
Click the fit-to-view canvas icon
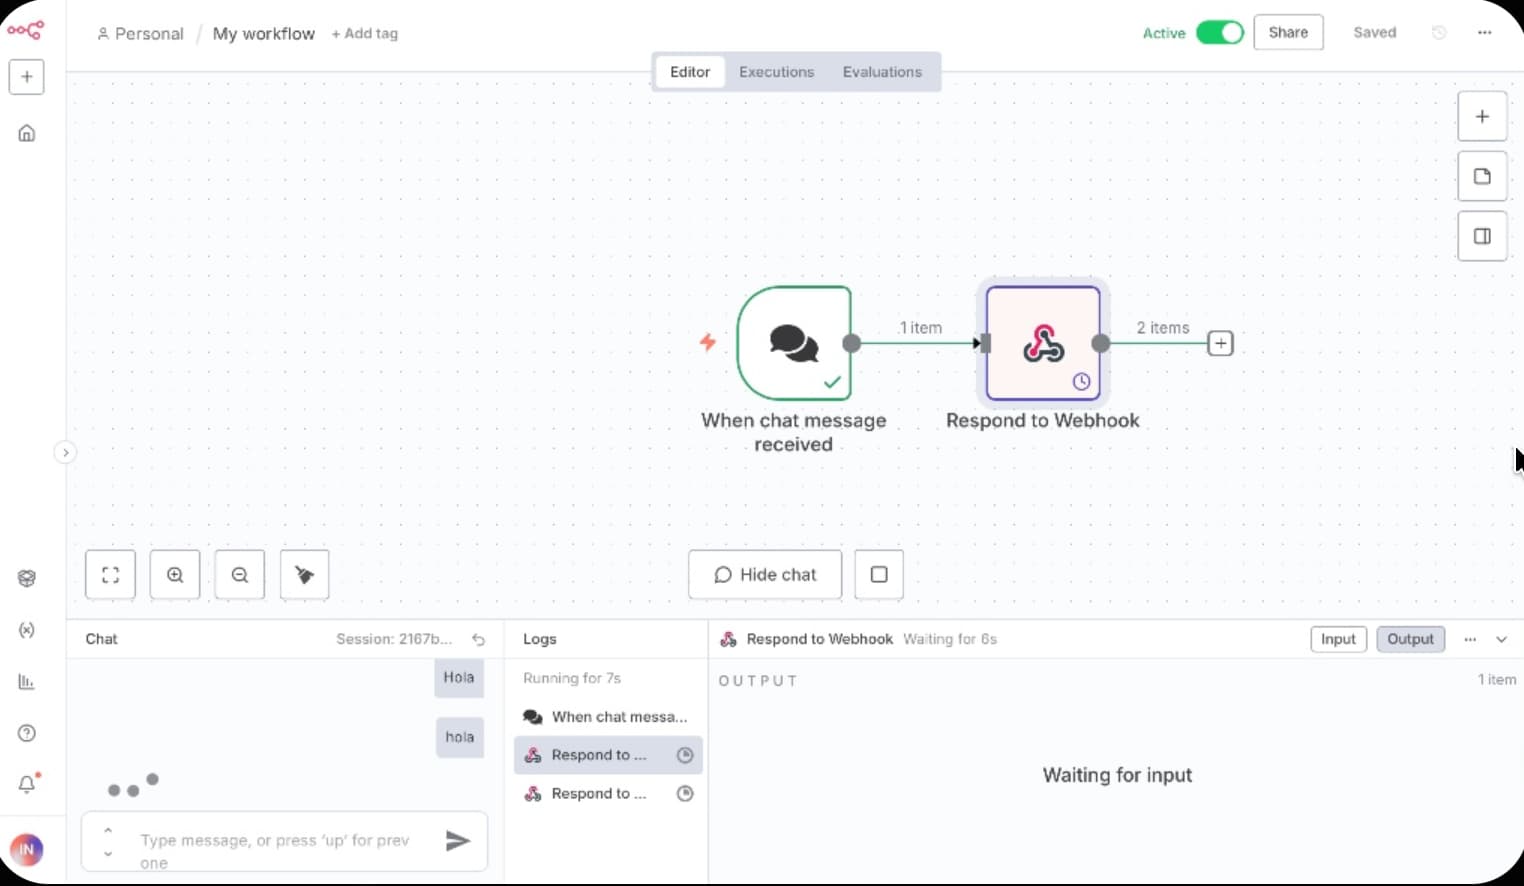(x=111, y=575)
